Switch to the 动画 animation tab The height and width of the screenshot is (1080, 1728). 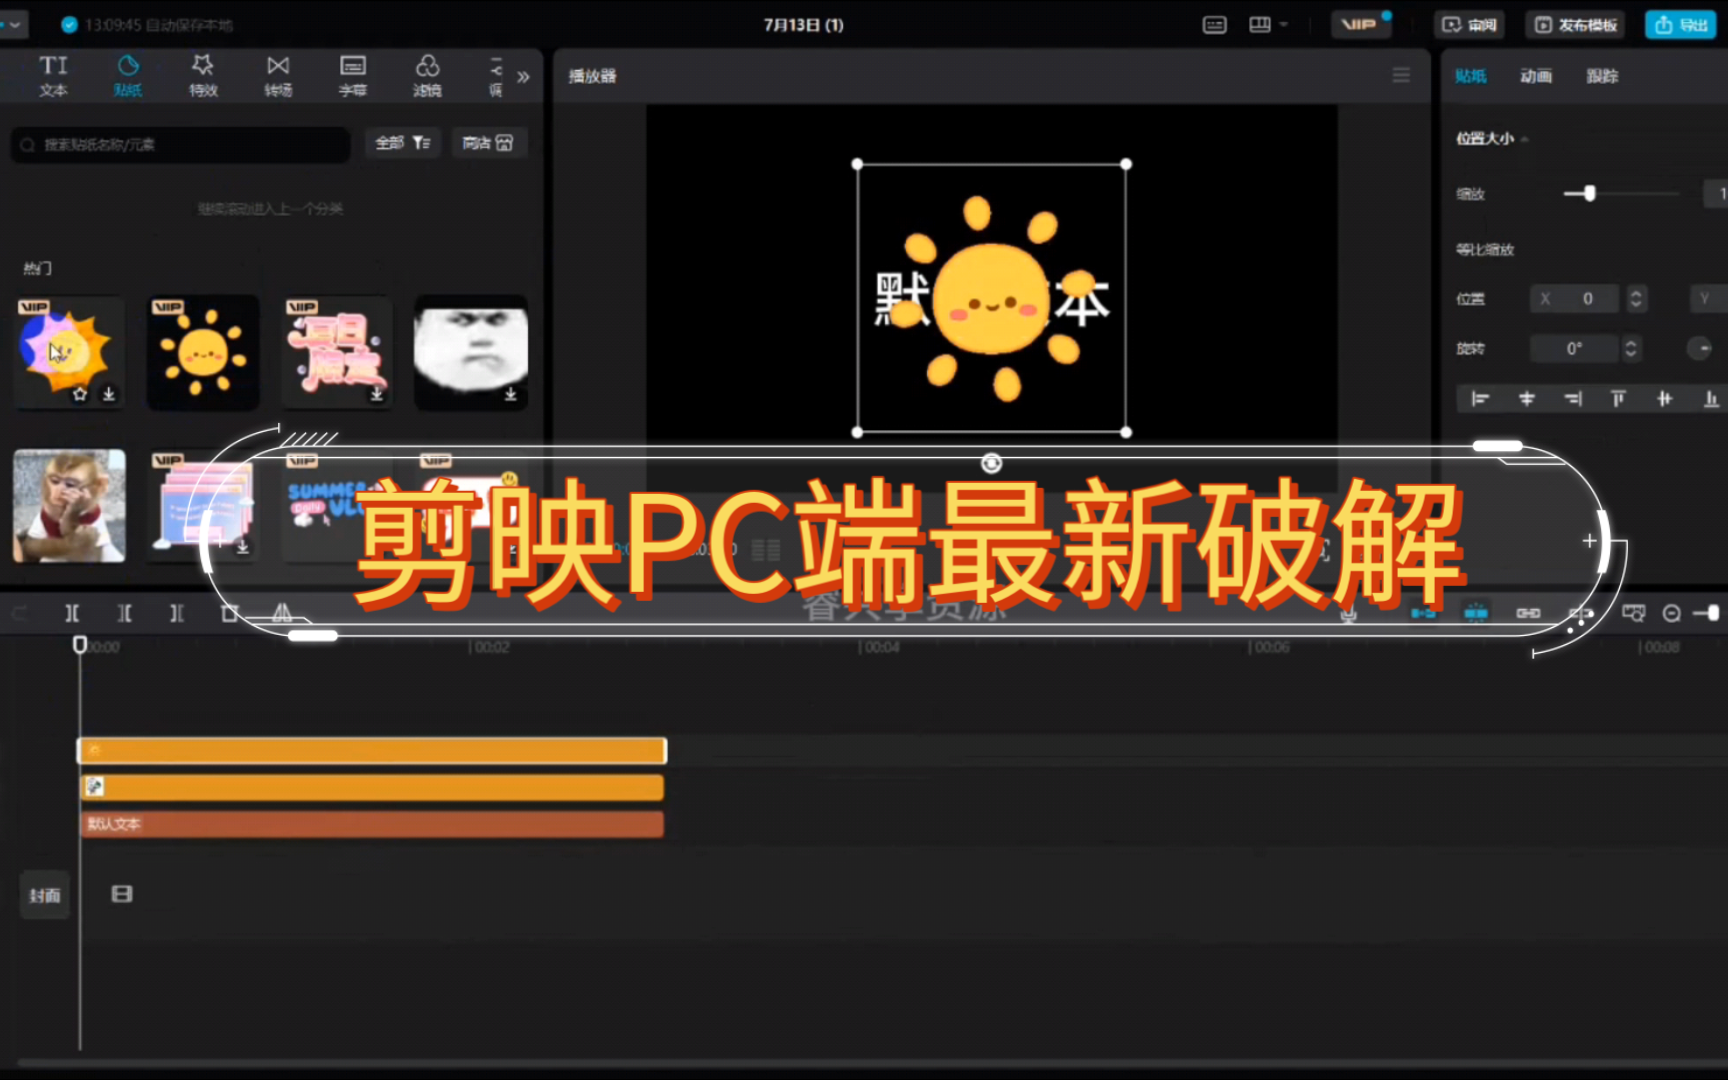click(1536, 76)
